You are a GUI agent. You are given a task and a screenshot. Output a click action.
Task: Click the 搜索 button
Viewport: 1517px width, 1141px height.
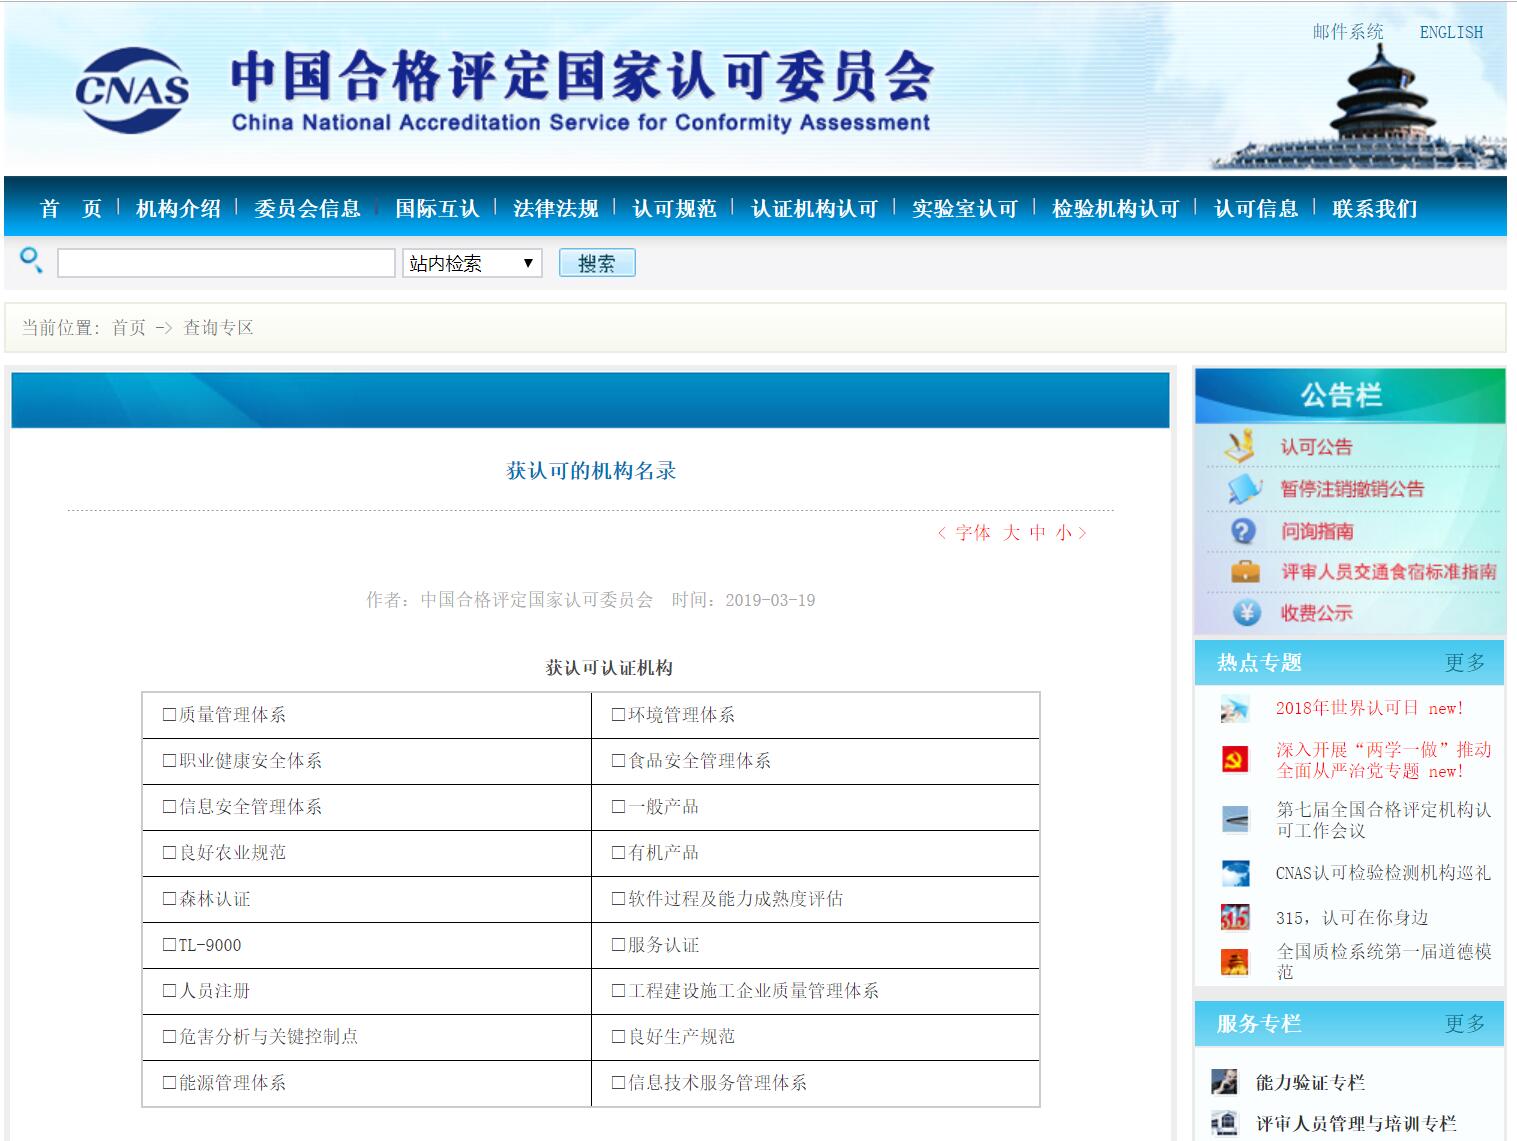[x=597, y=263]
